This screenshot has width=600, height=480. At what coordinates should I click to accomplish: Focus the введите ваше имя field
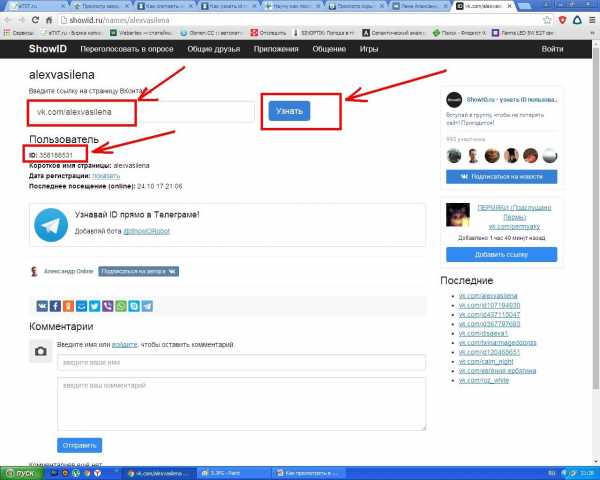(x=241, y=362)
